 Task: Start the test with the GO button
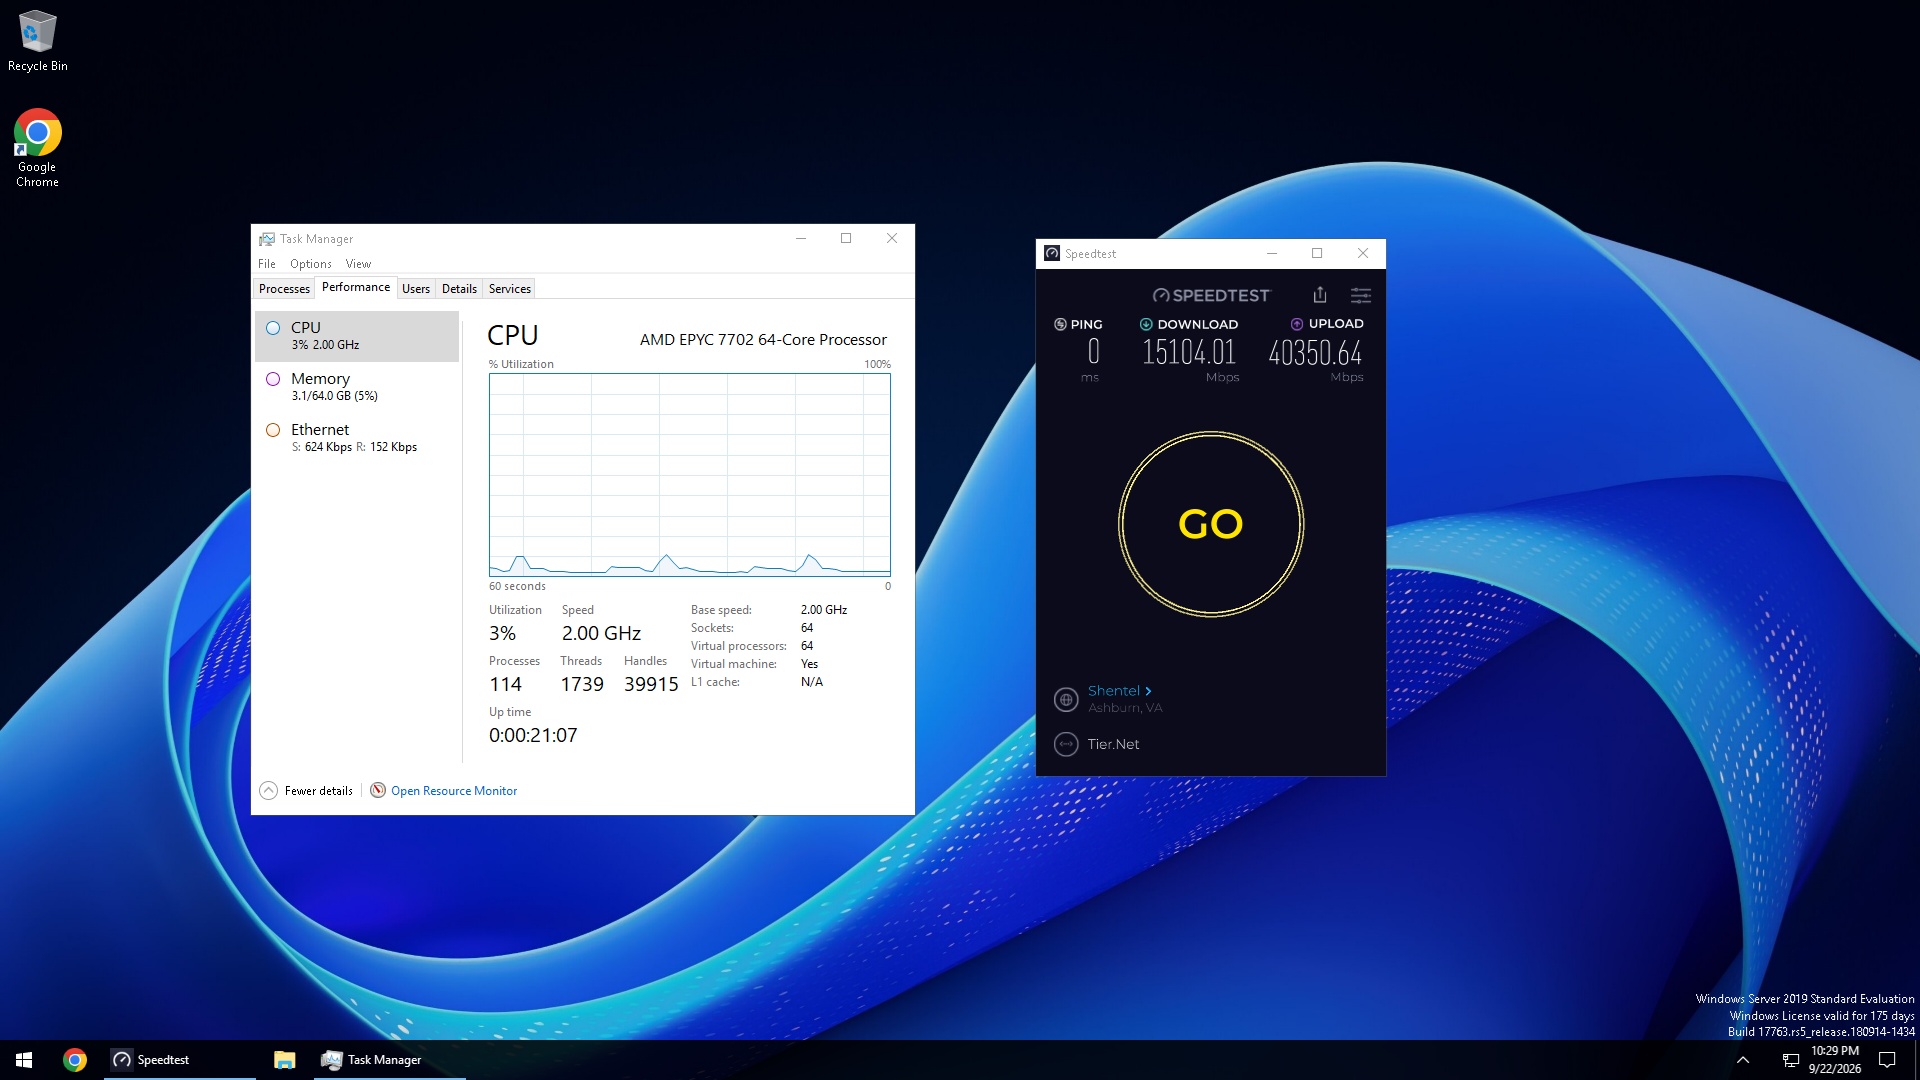pos(1211,524)
